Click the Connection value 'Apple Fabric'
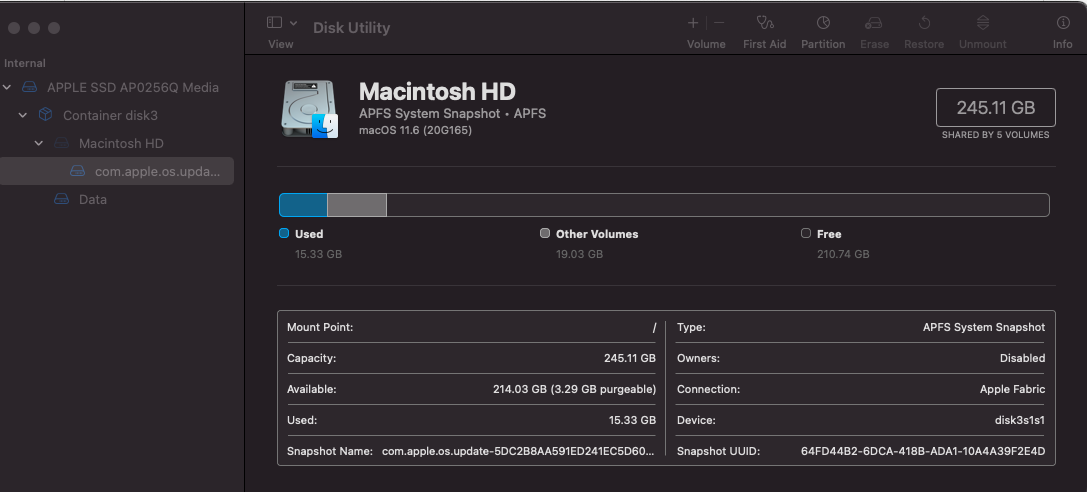The image size is (1087, 492). click(1012, 389)
